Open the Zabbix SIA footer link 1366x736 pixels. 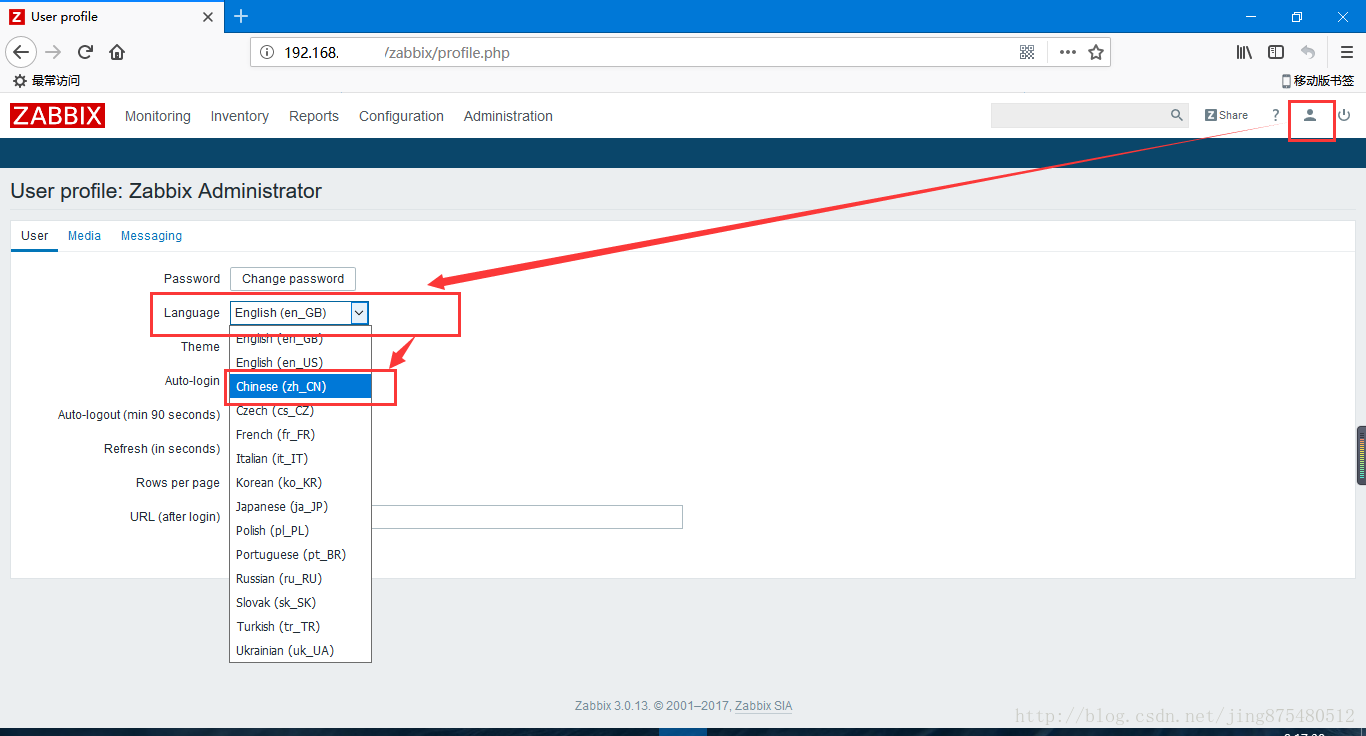point(763,706)
